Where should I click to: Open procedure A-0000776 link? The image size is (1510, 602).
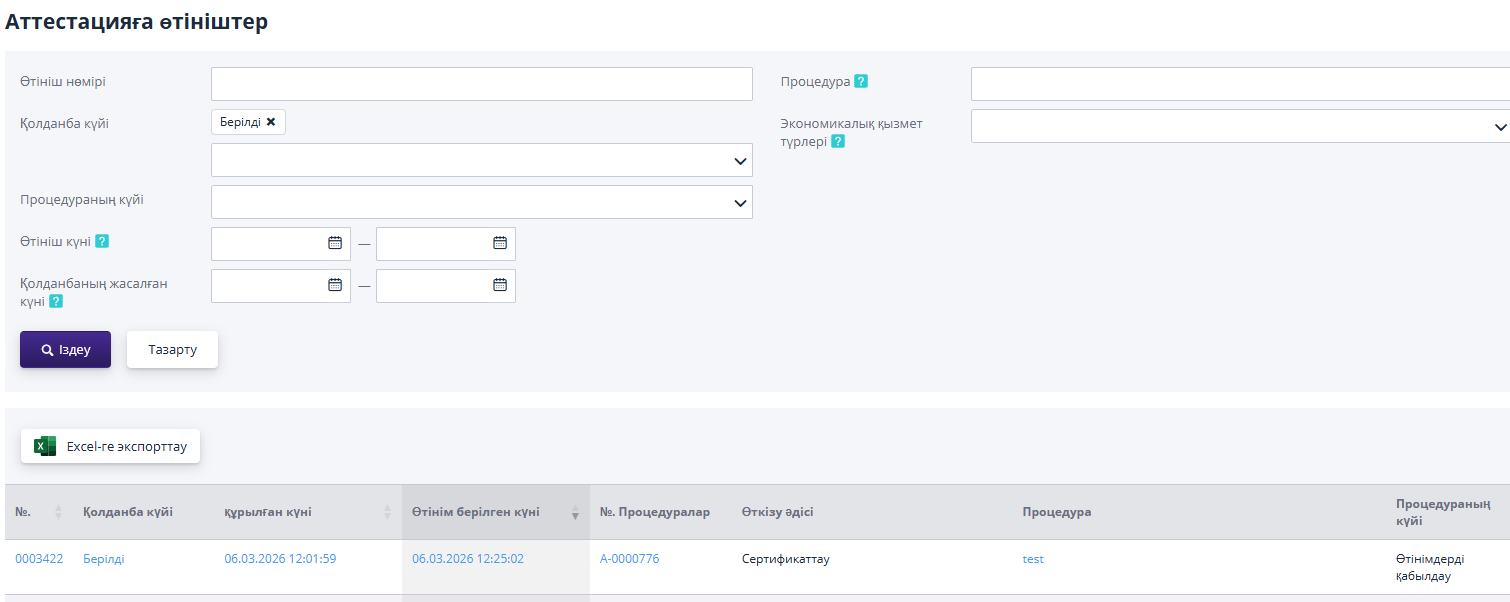point(629,559)
